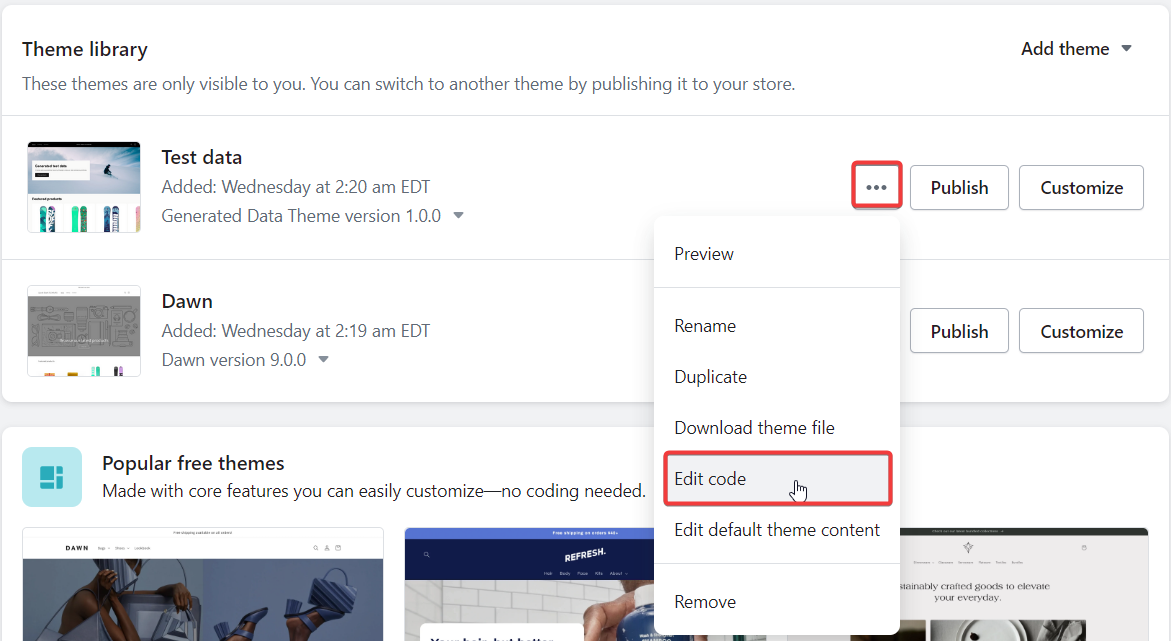Choose Duplicate for the Test data theme
The image size is (1171, 641).
710,377
